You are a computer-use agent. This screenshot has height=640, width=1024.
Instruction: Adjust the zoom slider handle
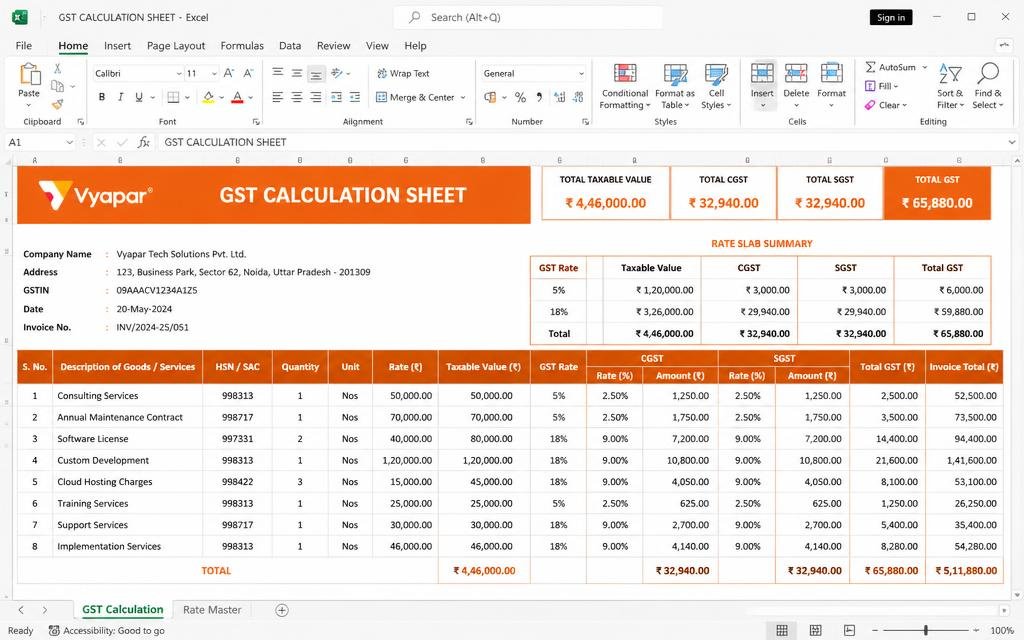click(x=925, y=630)
